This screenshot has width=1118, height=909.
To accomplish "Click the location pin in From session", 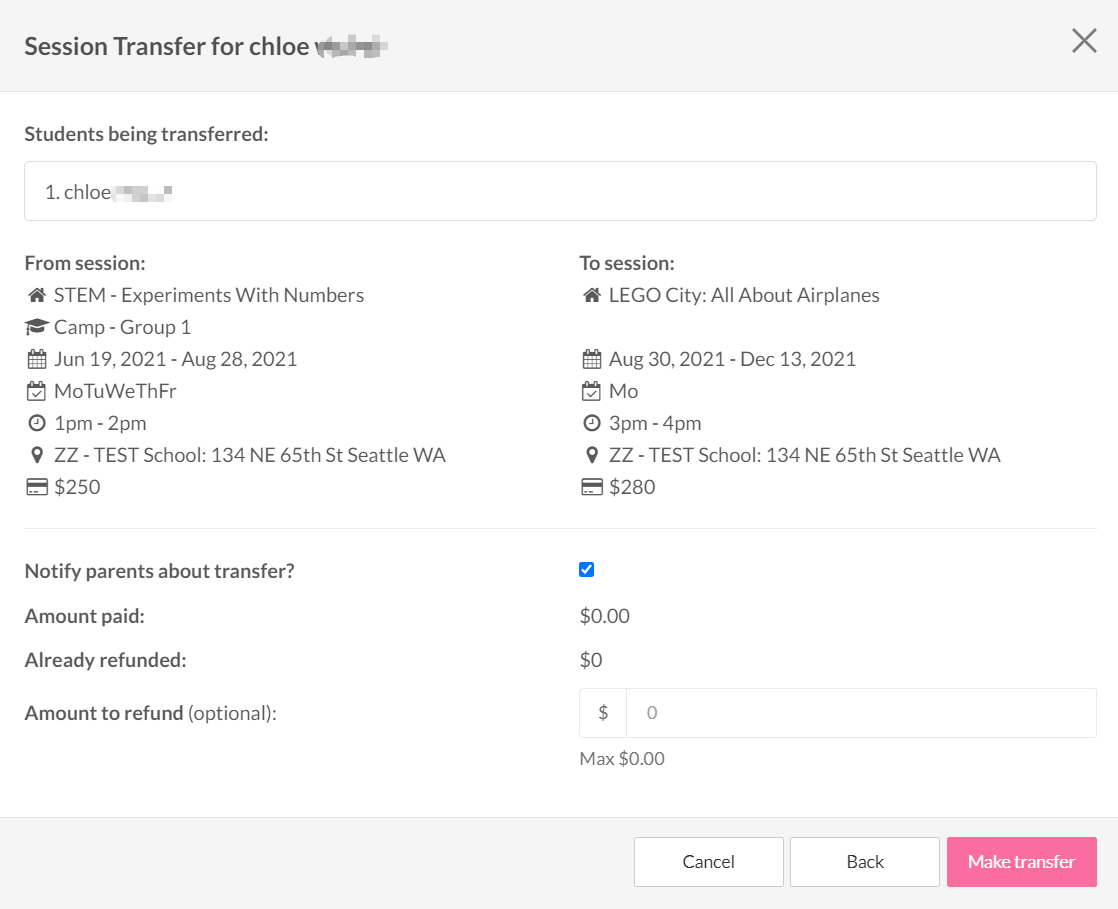I will pos(37,455).
